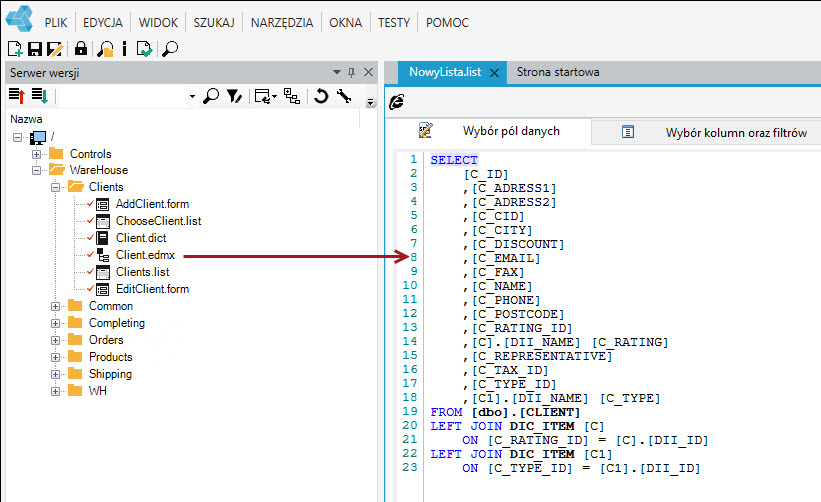Close the NowyLista.list tab
821x502 pixels.
tap(494, 73)
